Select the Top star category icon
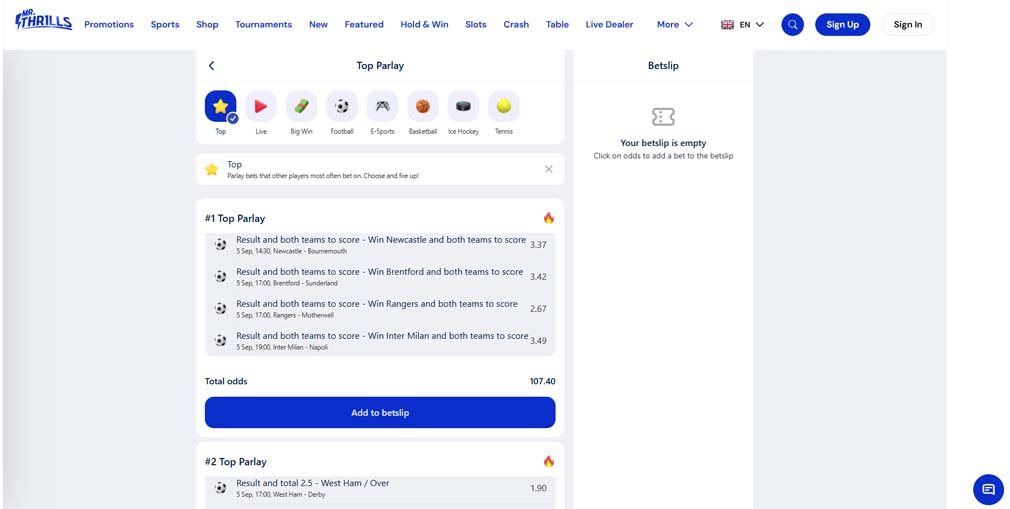1010x509 pixels. [x=221, y=106]
